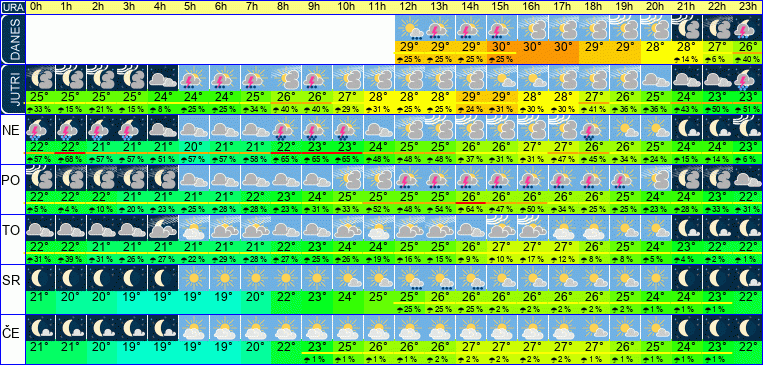Click the 12h hour column header
Image resolution: width=763 pixels, height=365 pixels.
click(409, 7)
